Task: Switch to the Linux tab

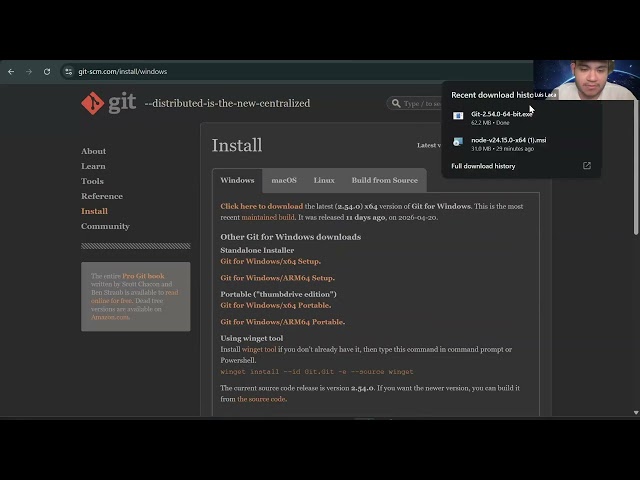Action: [324, 180]
